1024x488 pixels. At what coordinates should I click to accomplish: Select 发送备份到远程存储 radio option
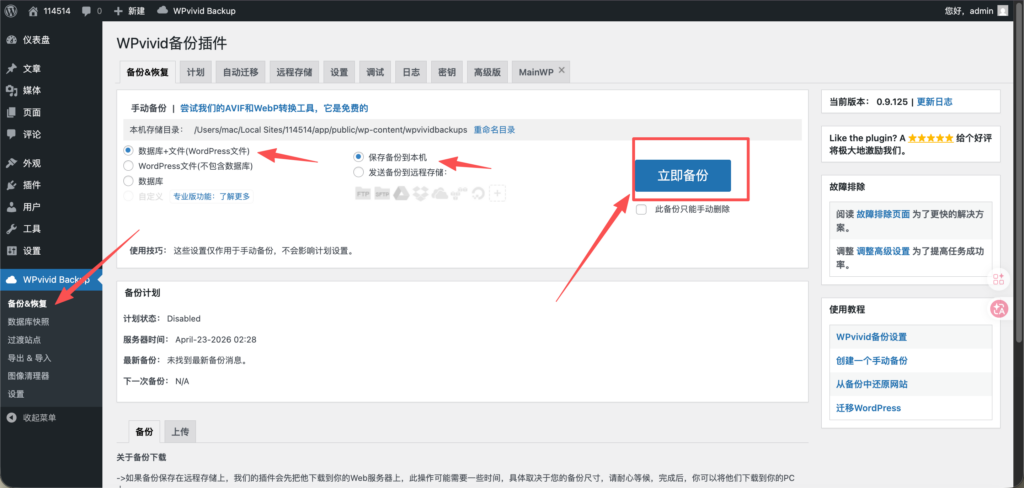[358, 172]
